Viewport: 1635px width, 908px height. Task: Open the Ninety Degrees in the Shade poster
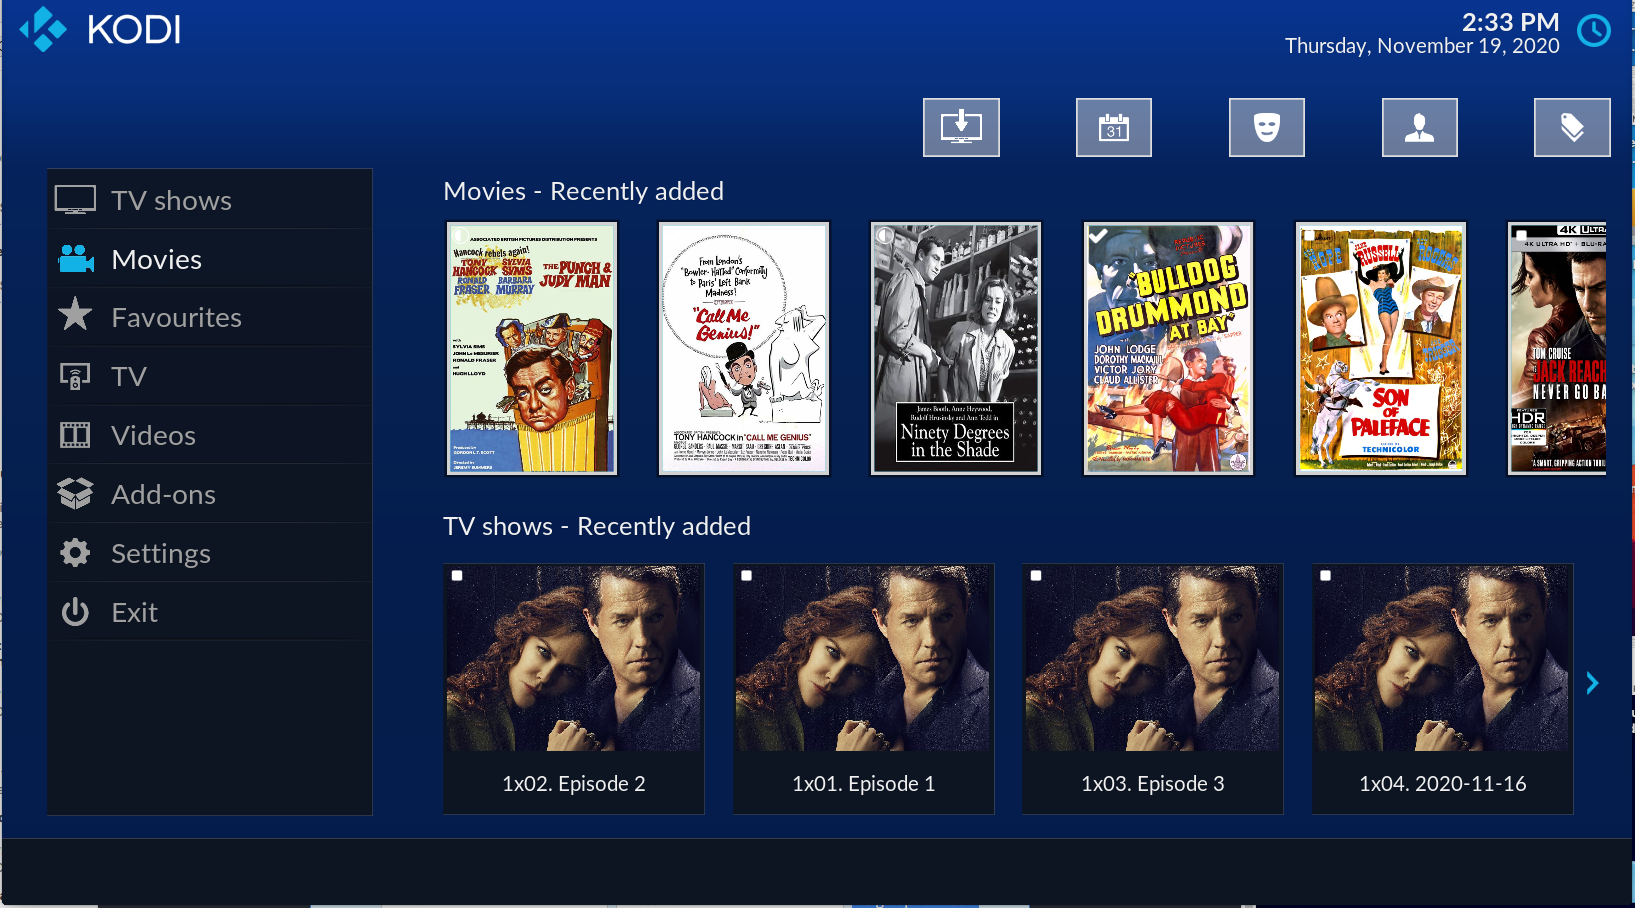[x=956, y=348]
